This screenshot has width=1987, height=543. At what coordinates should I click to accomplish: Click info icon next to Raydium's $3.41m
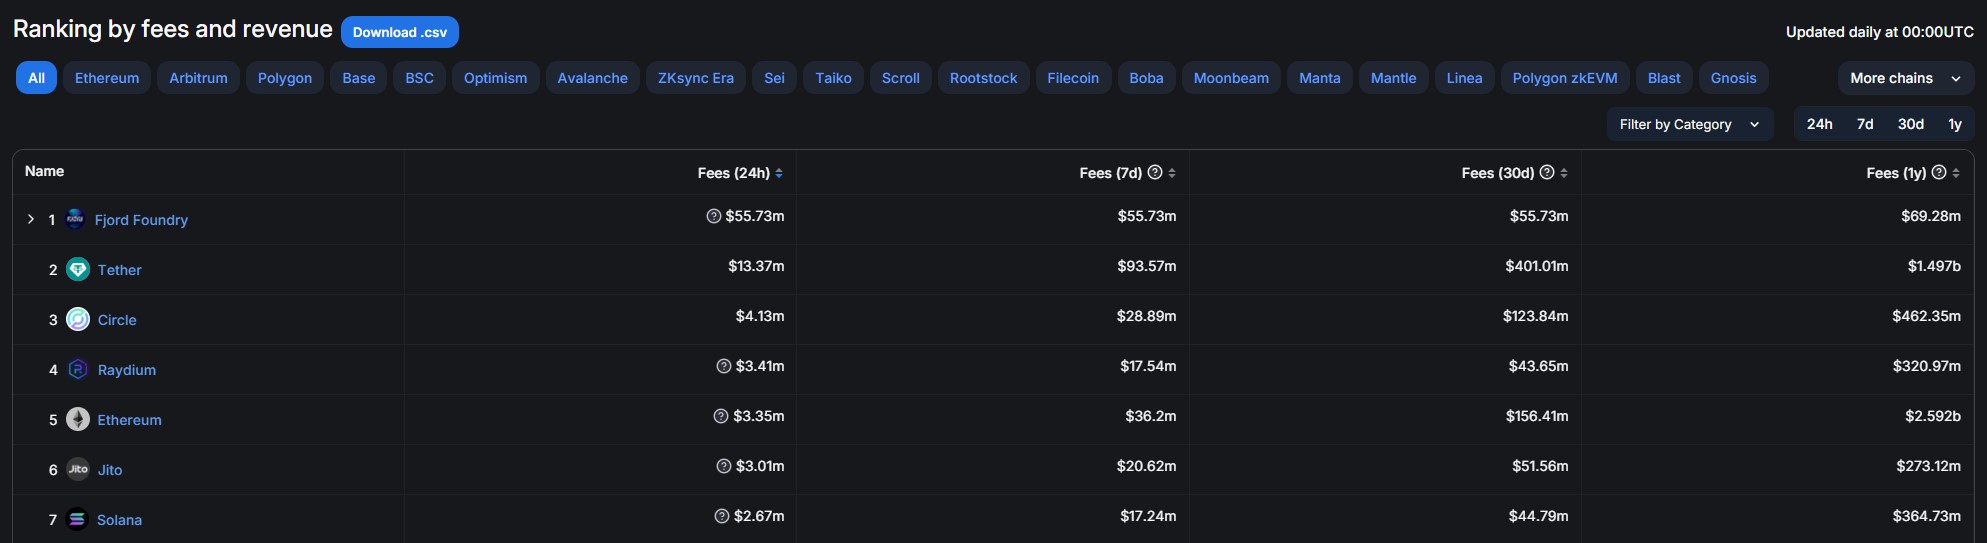(724, 366)
